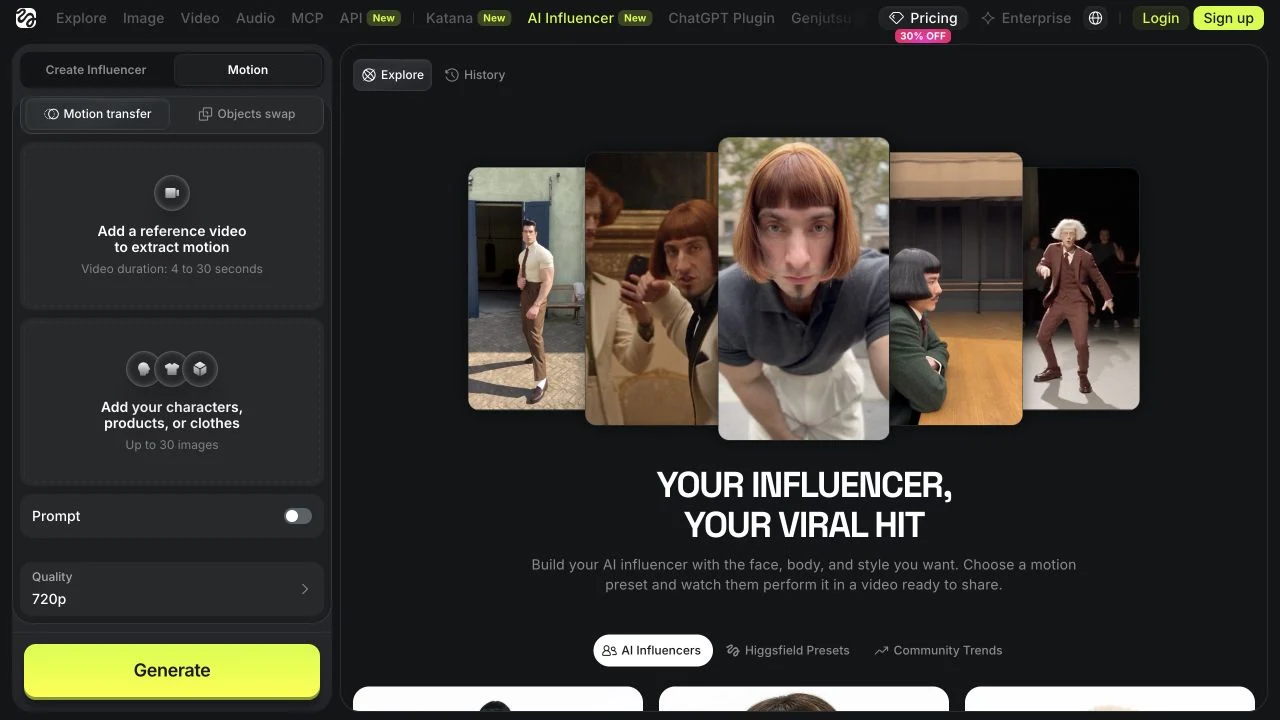
Task: Go to Explore in top navigation
Action: tap(81, 18)
